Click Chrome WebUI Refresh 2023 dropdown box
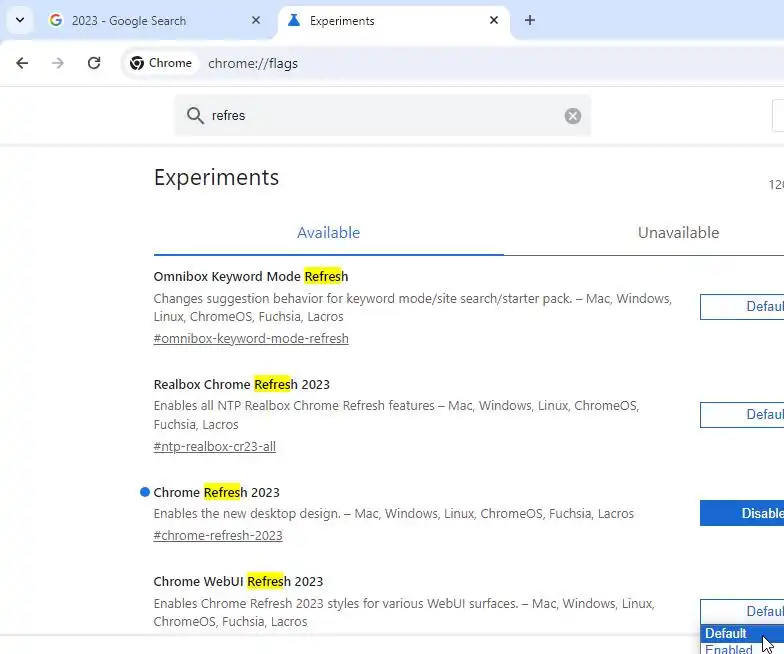The width and height of the screenshot is (784, 654). (742, 612)
